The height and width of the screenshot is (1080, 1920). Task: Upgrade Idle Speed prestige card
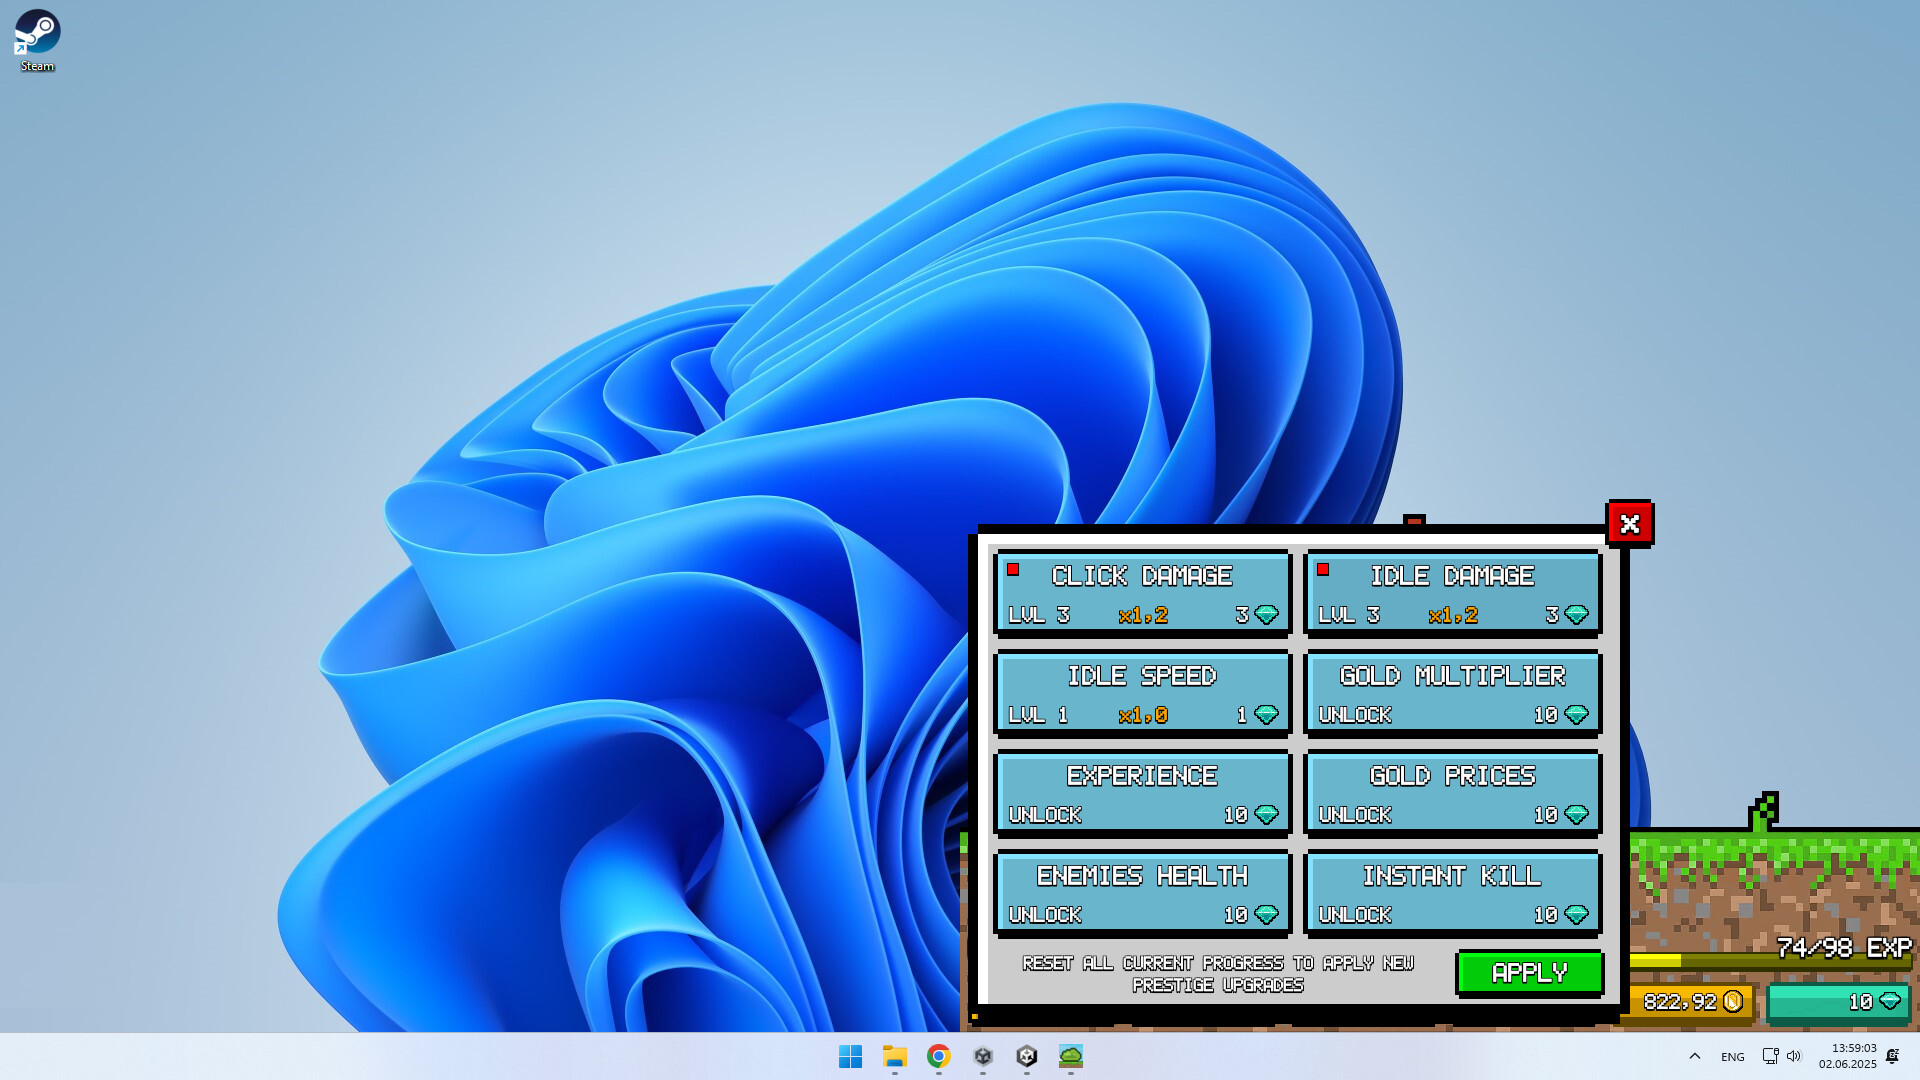(1142, 693)
